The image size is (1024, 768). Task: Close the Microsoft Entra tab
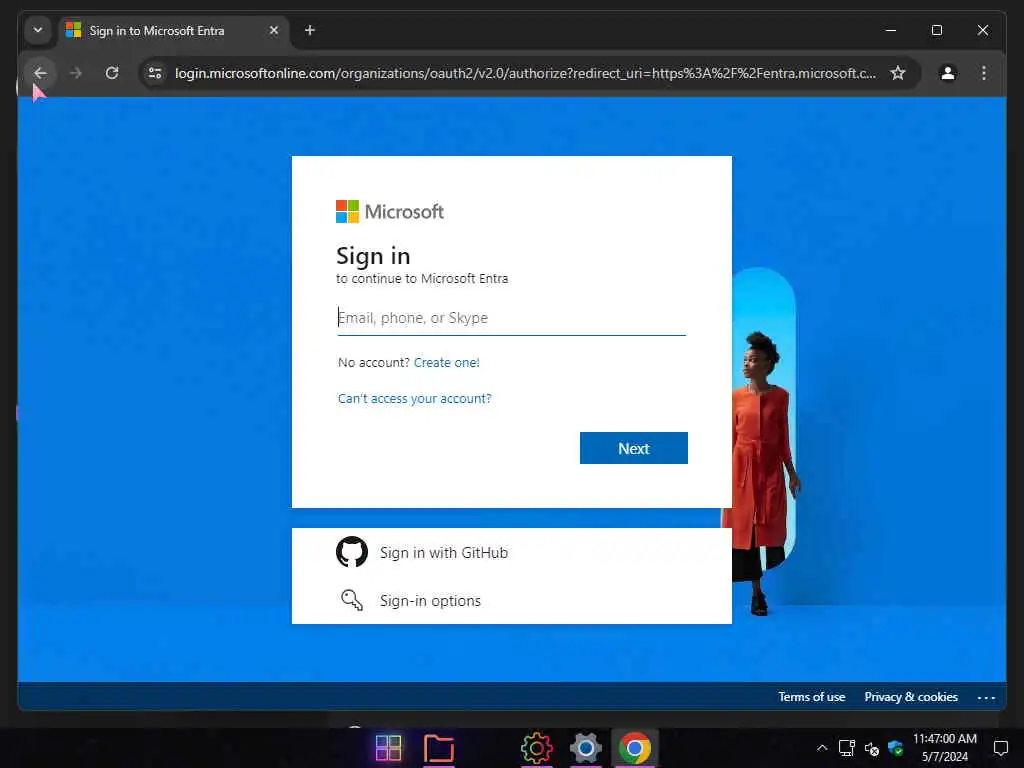(x=274, y=30)
